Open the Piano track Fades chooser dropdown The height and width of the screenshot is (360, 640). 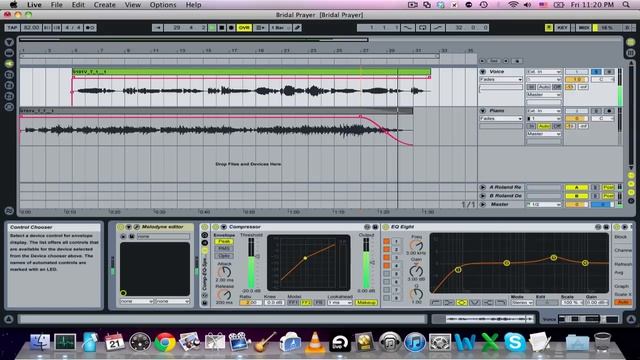click(x=501, y=118)
